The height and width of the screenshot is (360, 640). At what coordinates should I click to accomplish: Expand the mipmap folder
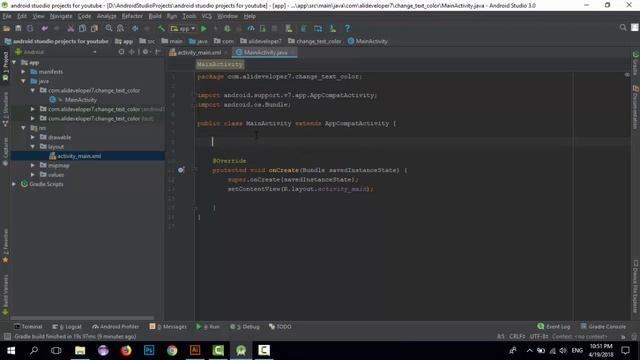point(33,165)
